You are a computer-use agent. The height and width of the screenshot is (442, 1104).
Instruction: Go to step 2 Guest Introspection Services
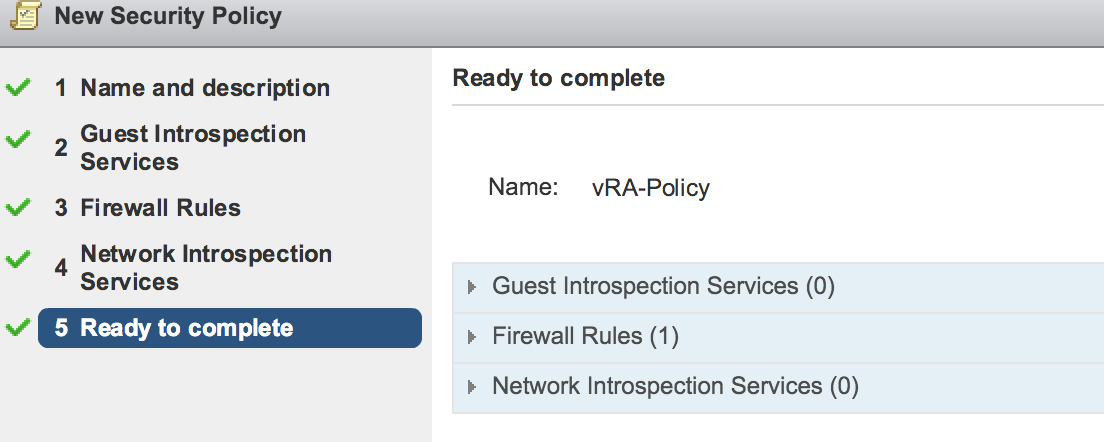click(192, 148)
